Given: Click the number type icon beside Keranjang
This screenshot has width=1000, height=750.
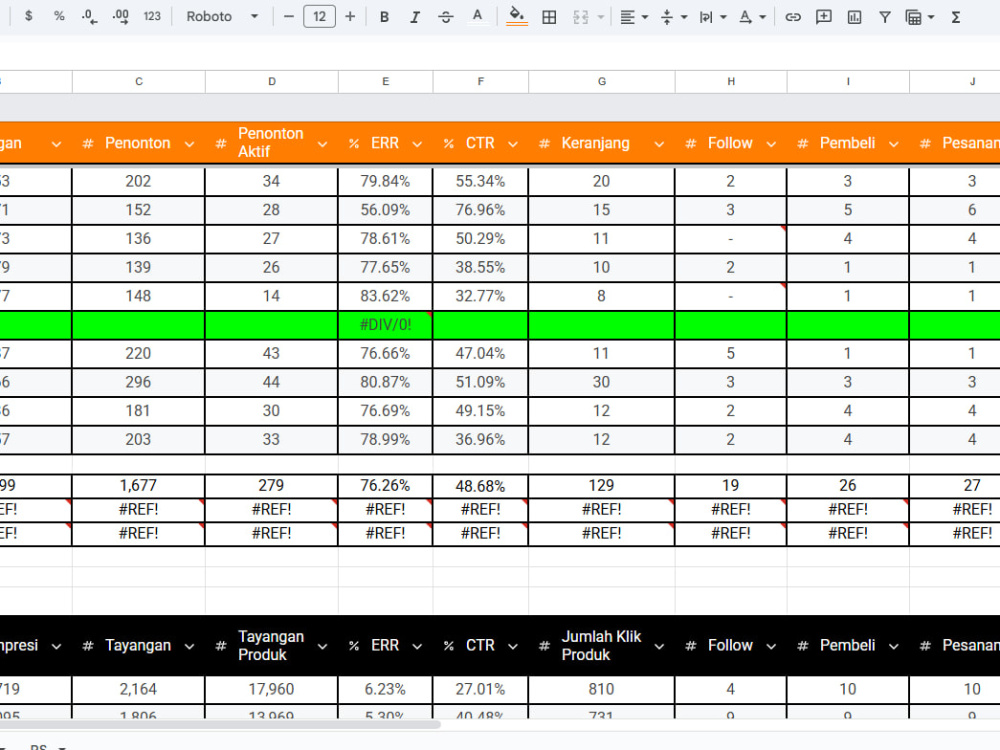Looking at the screenshot, I should click(544, 143).
